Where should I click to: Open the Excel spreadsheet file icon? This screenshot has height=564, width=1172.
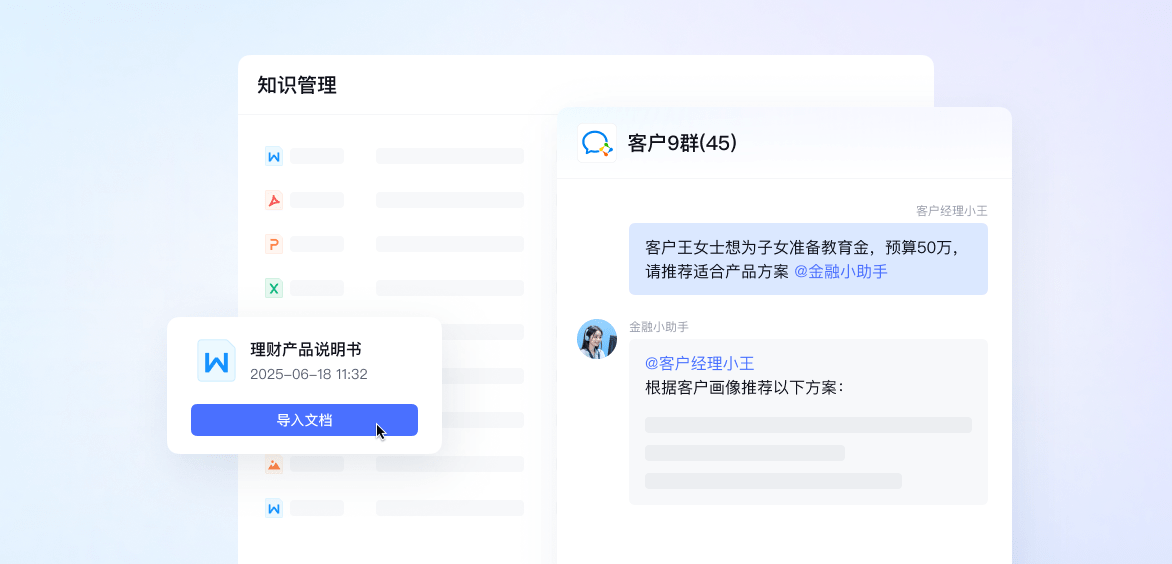(274, 288)
